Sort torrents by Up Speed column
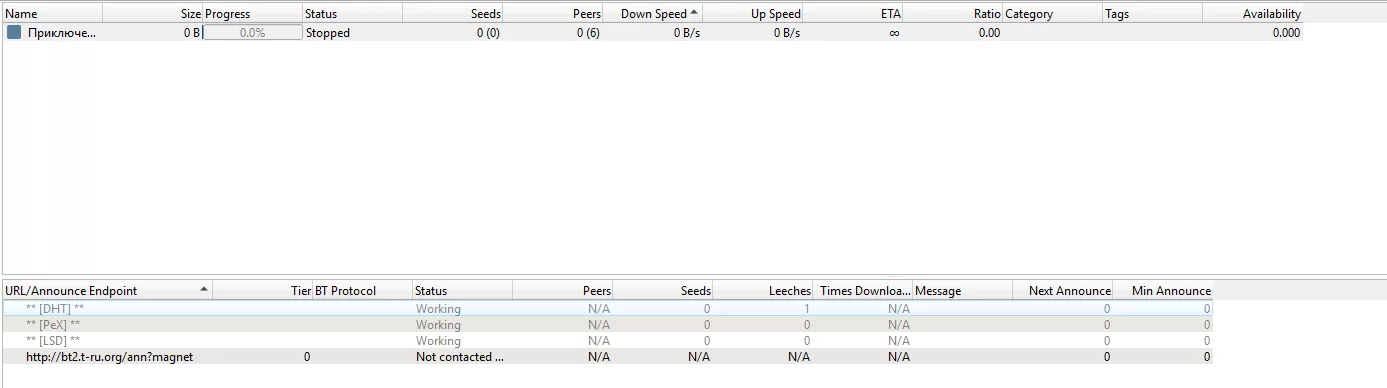1387x388 pixels. (752, 14)
